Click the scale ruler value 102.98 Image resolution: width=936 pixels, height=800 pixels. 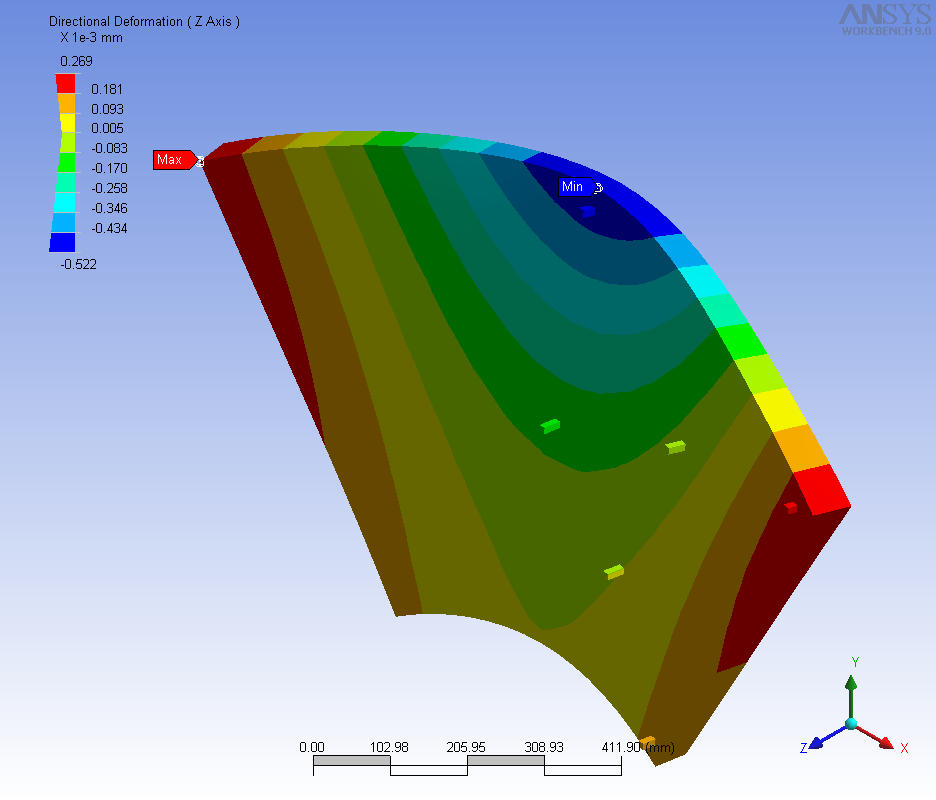(389, 747)
